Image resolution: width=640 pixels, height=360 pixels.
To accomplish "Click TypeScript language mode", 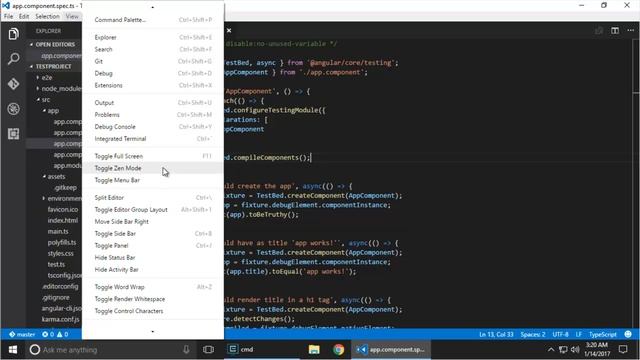I will tap(602, 334).
